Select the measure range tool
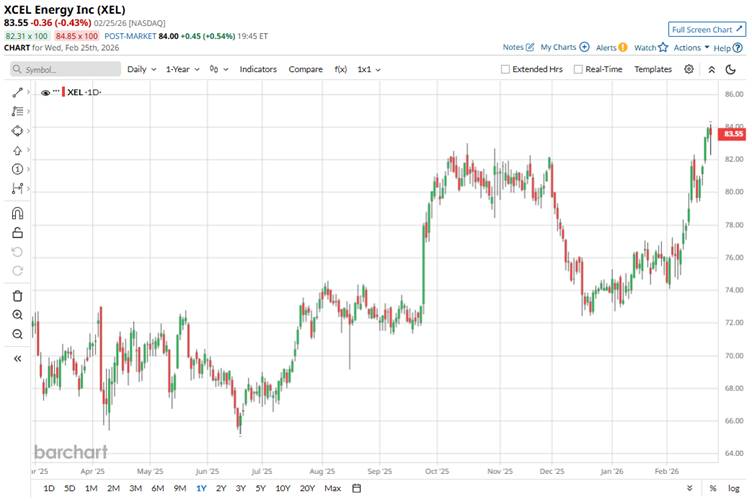The image size is (752, 502). [x=17, y=188]
